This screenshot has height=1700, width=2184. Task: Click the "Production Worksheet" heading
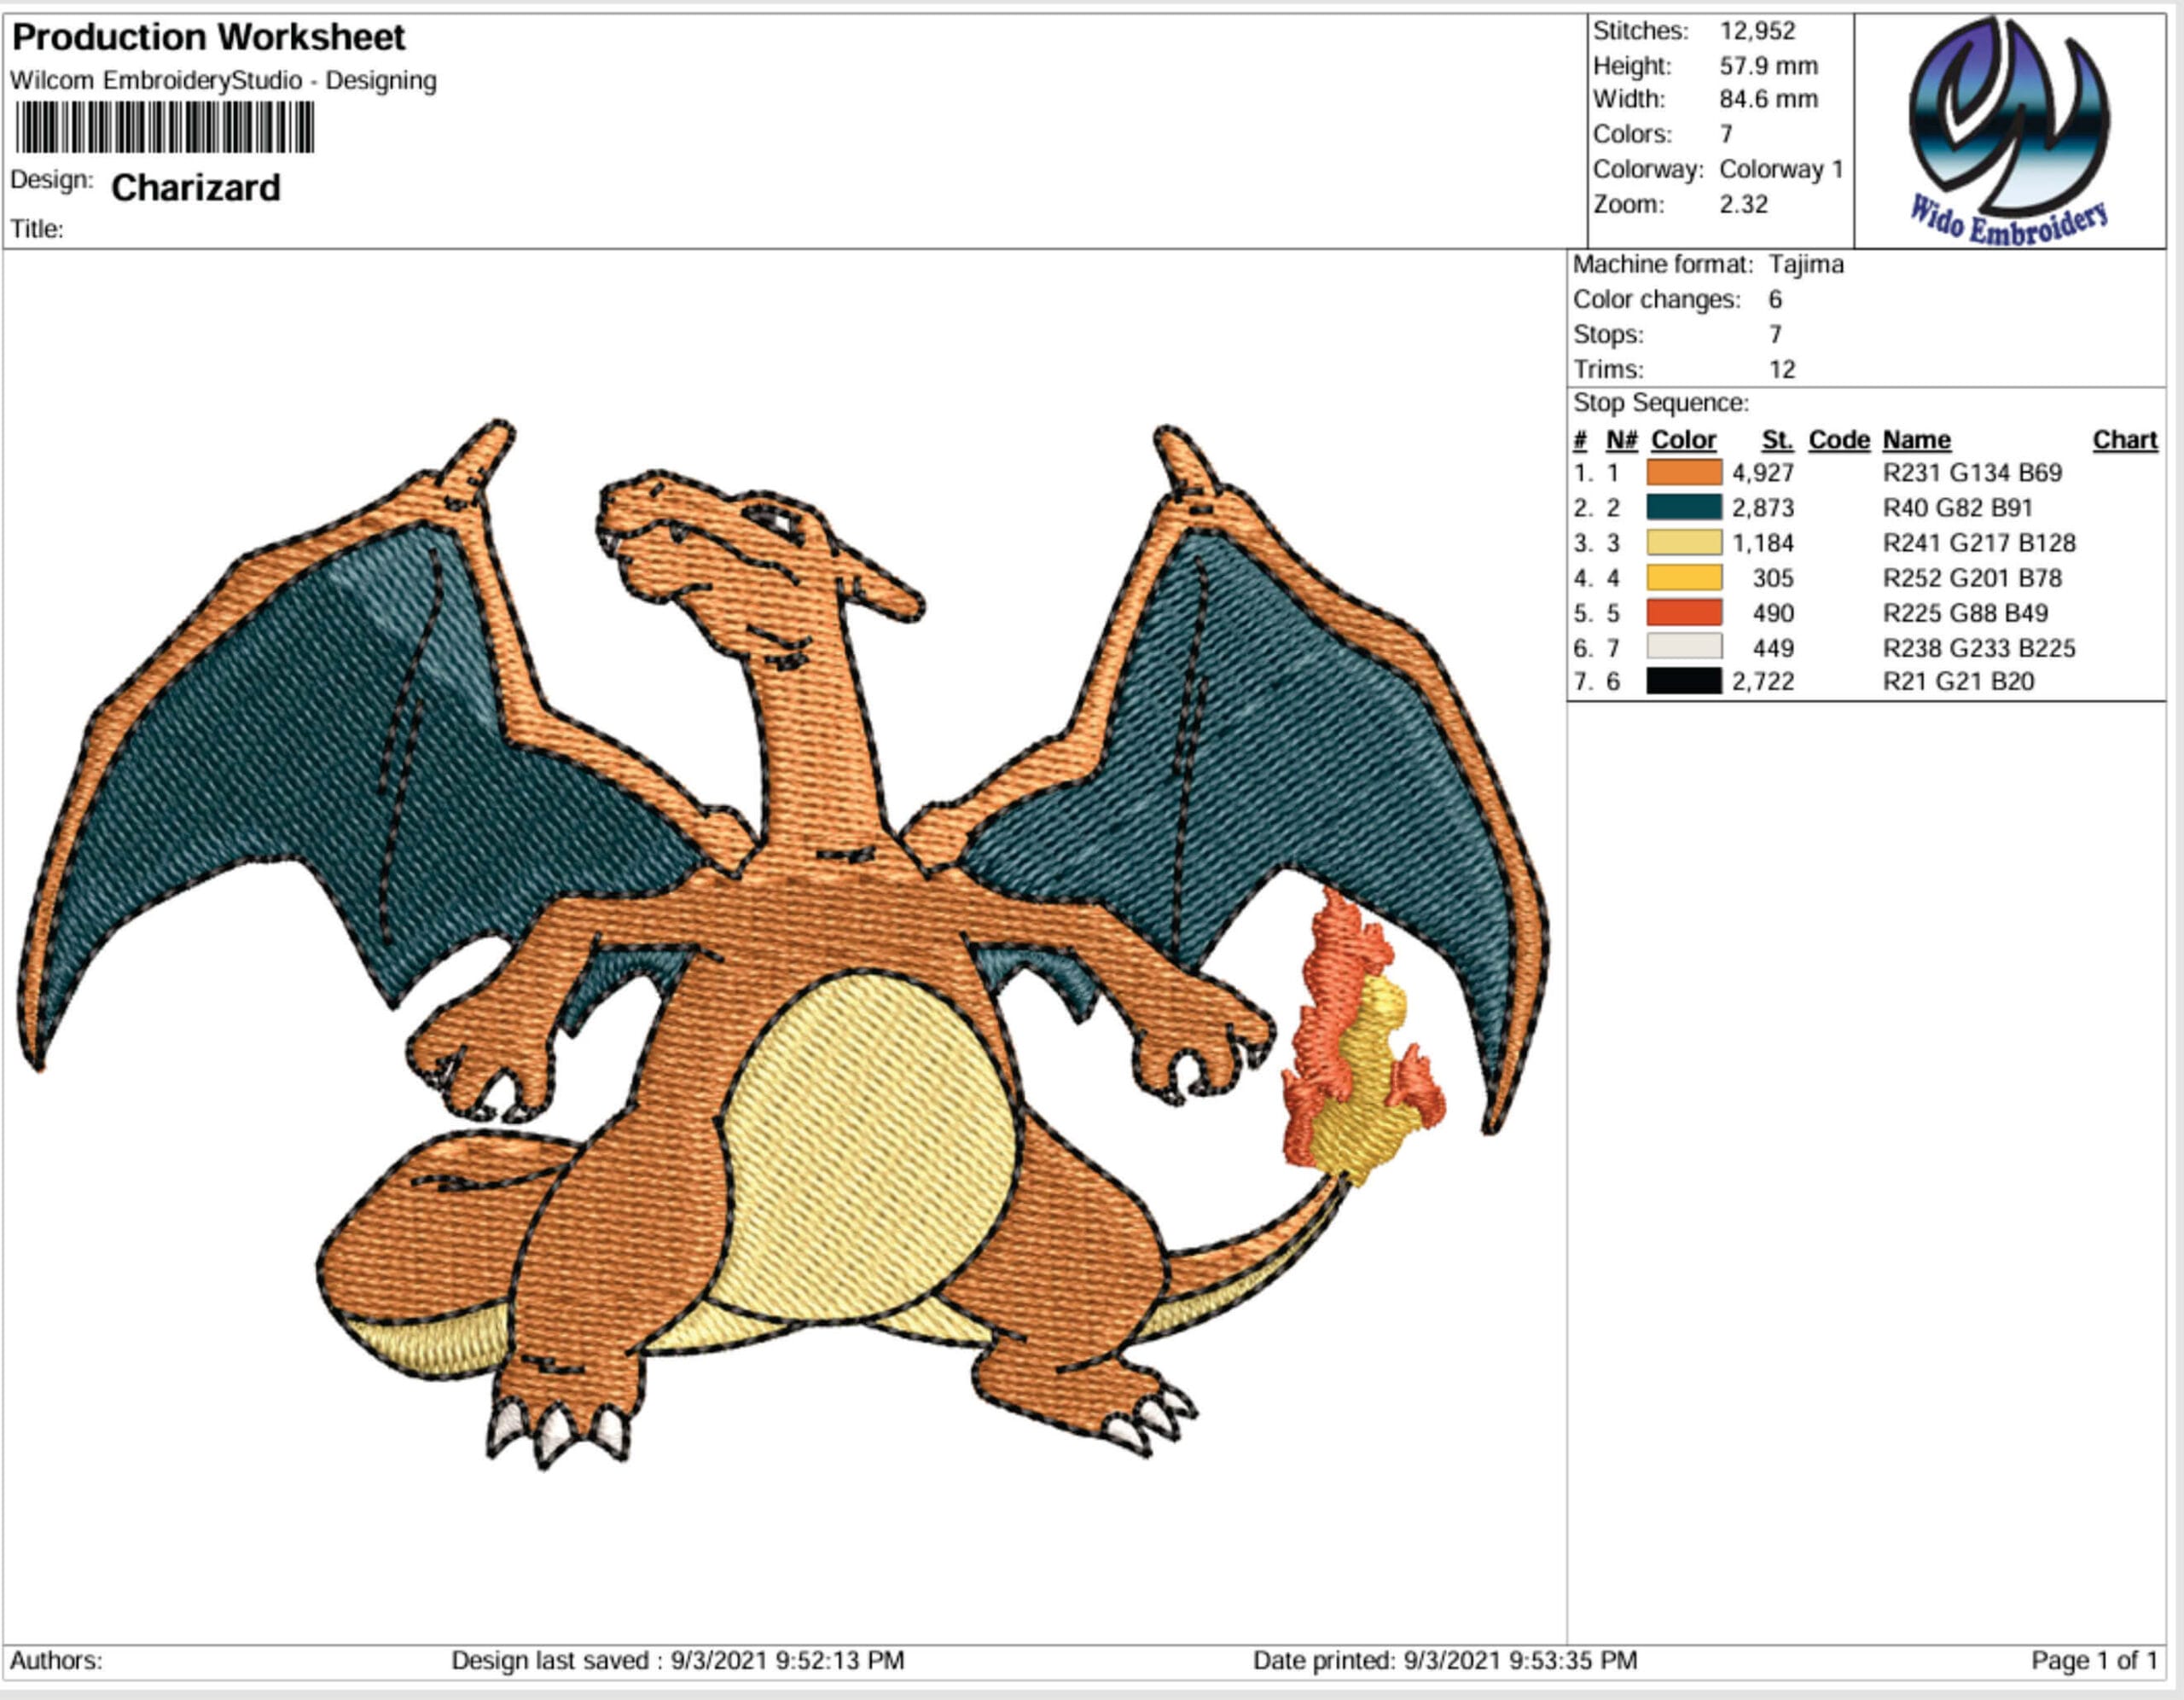pyautogui.click(x=208, y=37)
